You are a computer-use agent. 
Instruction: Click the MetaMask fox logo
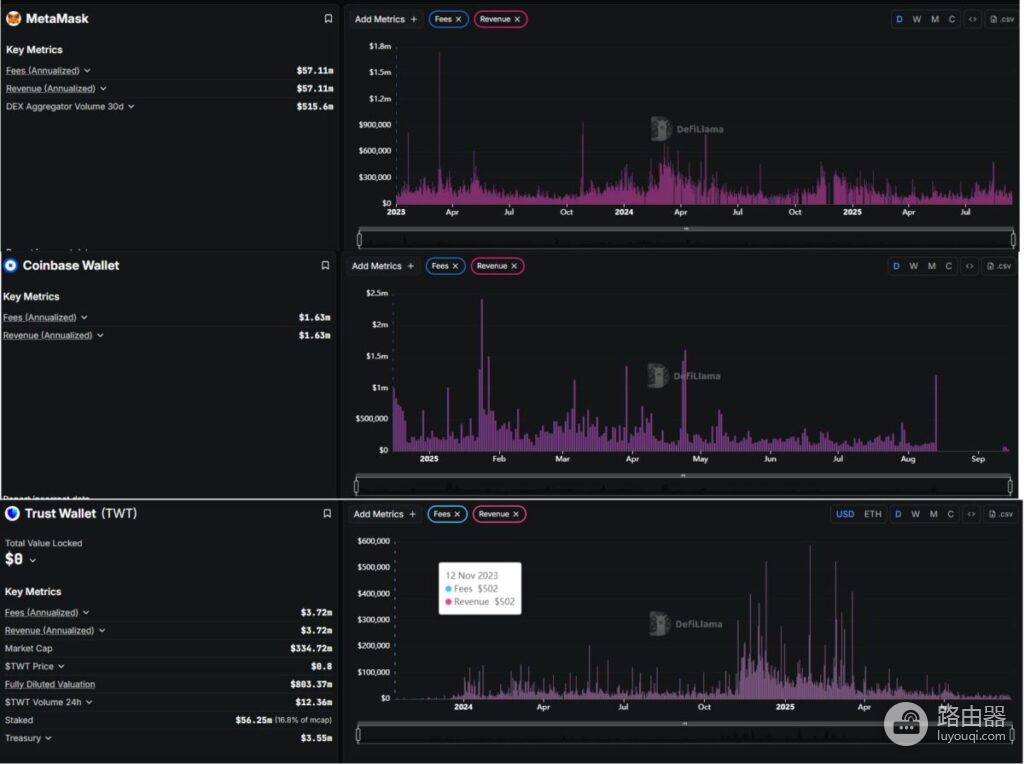click(x=13, y=18)
